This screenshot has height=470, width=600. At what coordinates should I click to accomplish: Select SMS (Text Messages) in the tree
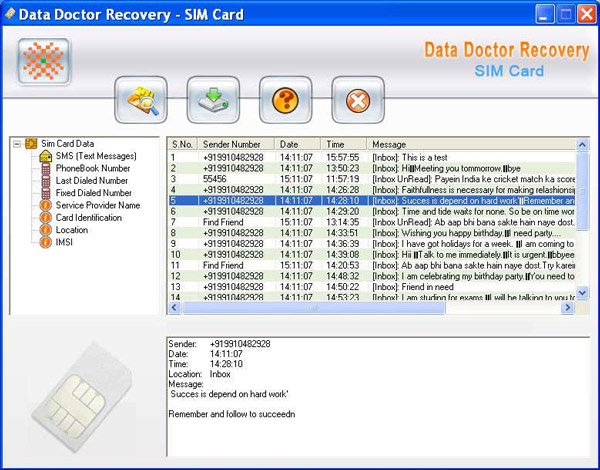pos(96,156)
